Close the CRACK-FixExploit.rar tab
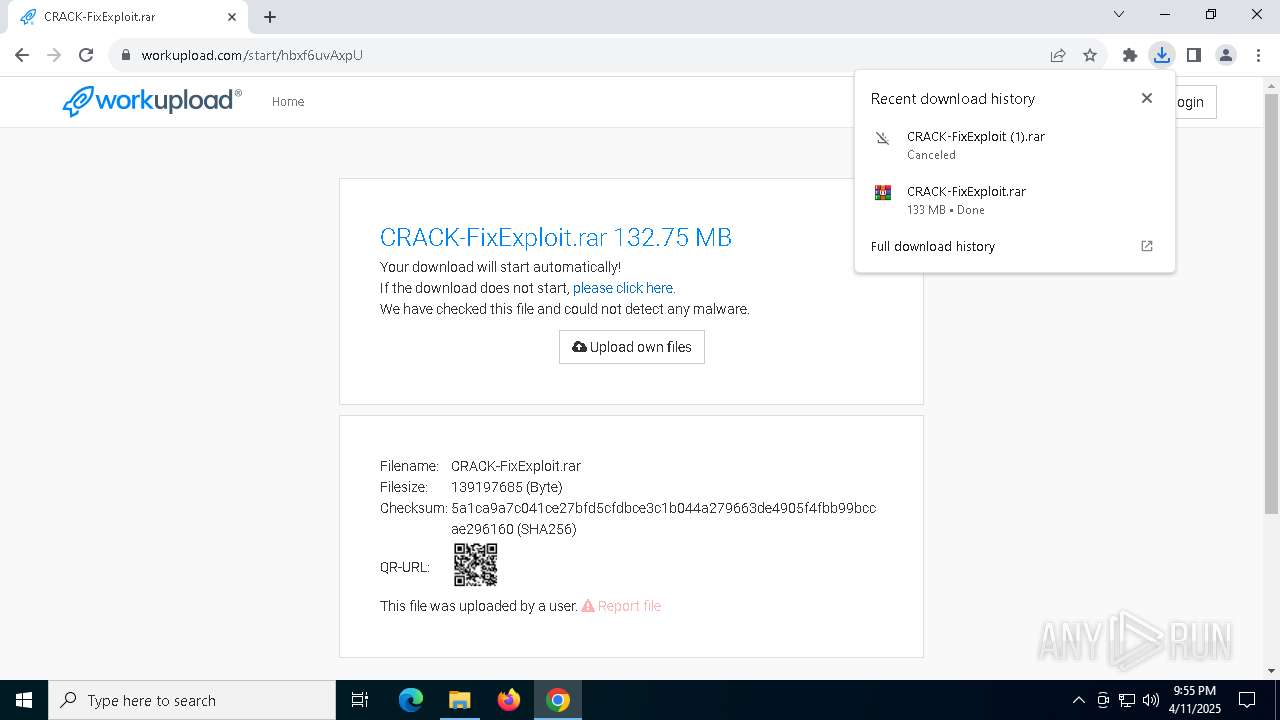The width and height of the screenshot is (1280, 720). coord(232,17)
